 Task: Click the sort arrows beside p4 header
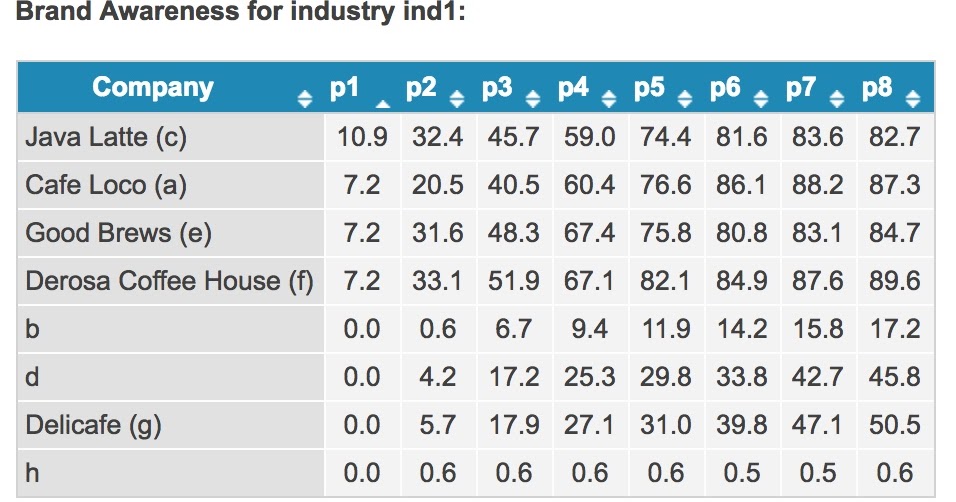tap(608, 98)
